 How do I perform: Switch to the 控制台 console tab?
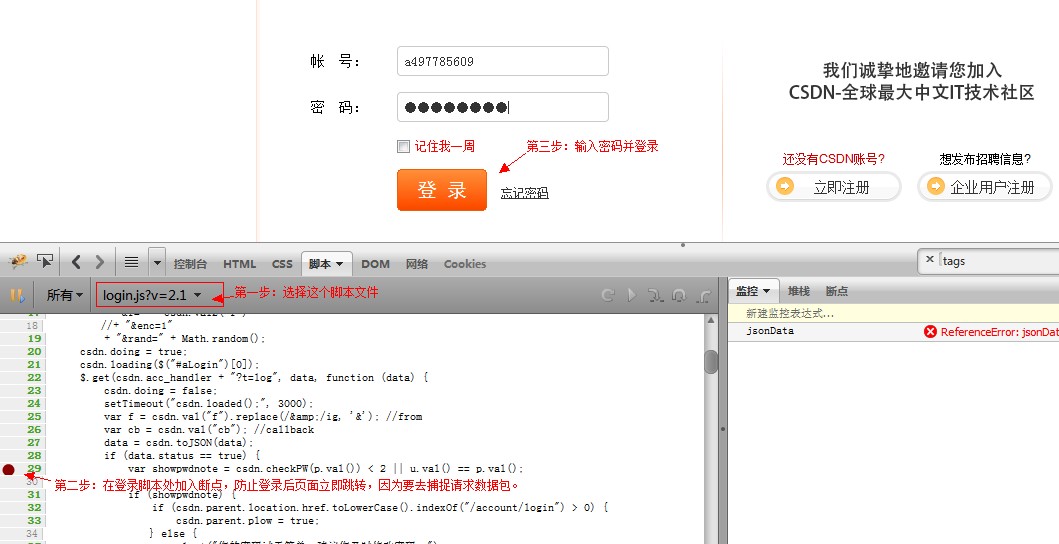point(190,264)
